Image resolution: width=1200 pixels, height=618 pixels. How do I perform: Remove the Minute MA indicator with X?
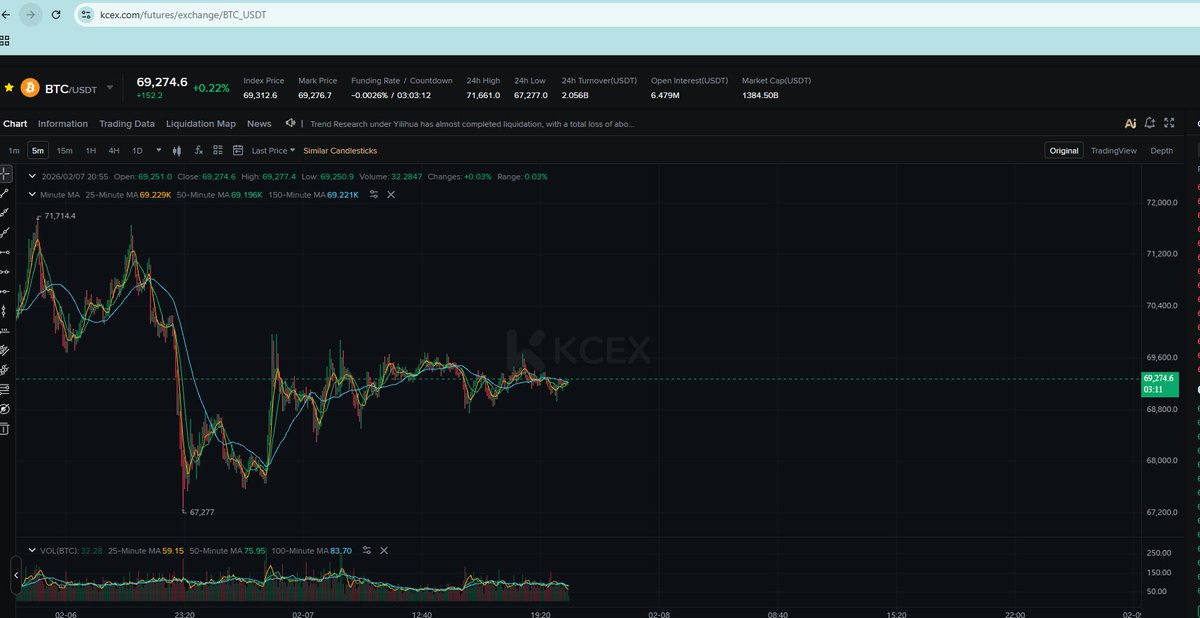click(391, 194)
